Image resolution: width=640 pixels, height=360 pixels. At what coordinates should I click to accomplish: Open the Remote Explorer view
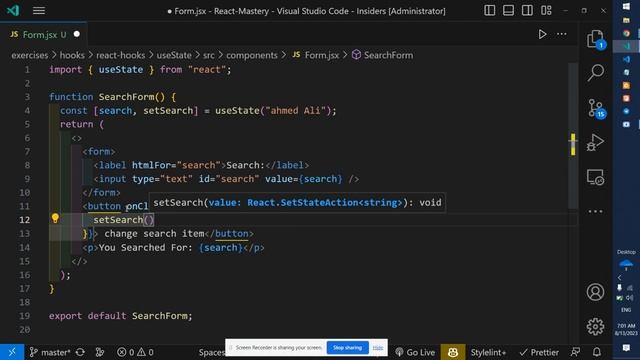click(x=596, y=177)
